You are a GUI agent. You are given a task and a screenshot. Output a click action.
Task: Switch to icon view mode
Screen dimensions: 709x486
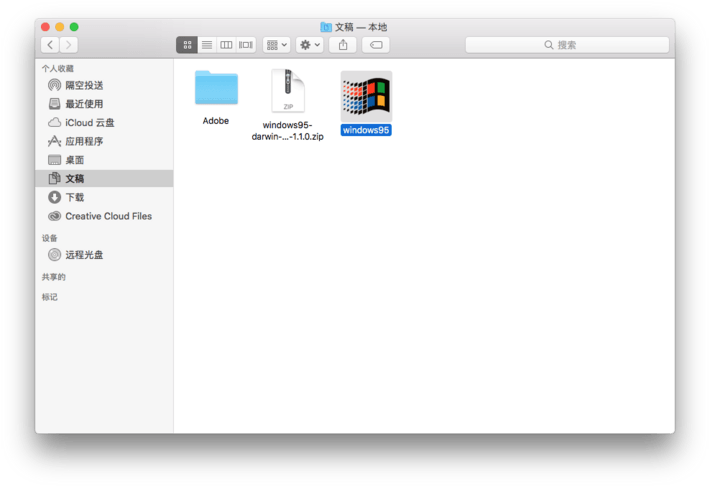(x=187, y=45)
